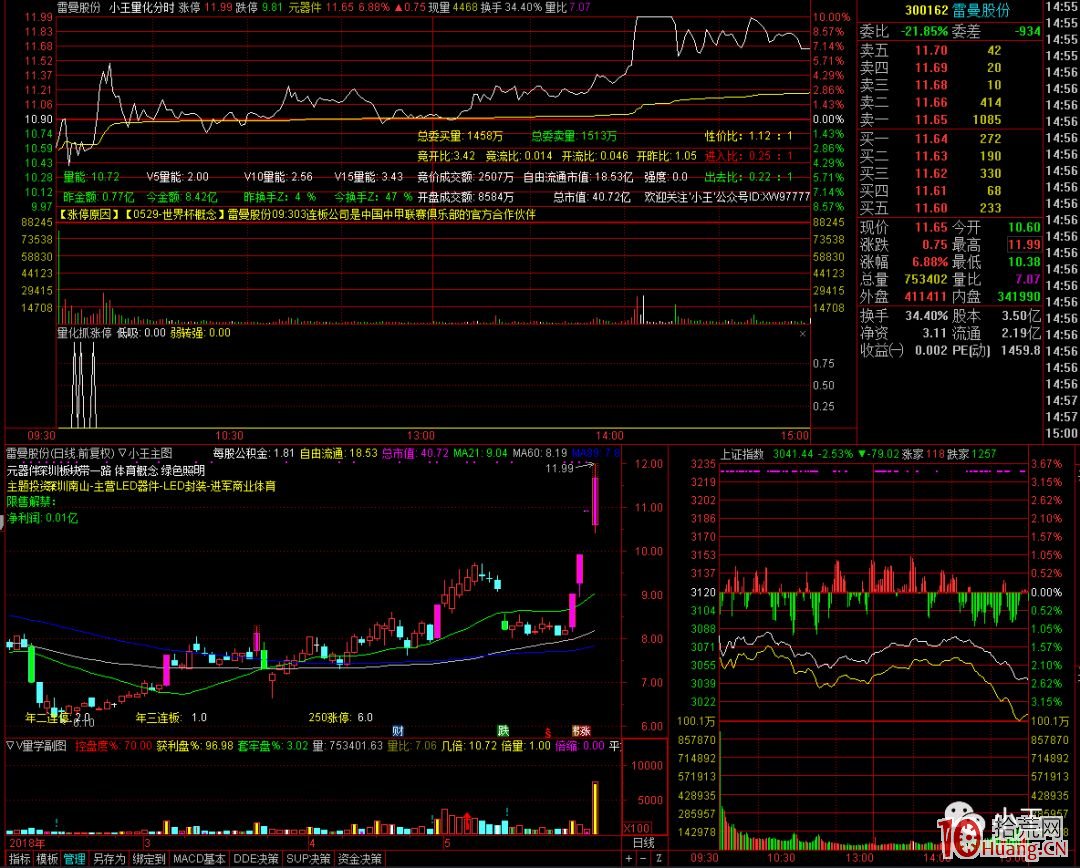Zoom in with the + button at bottom
Viewport: 1080px width, 868px height.
(629, 859)
